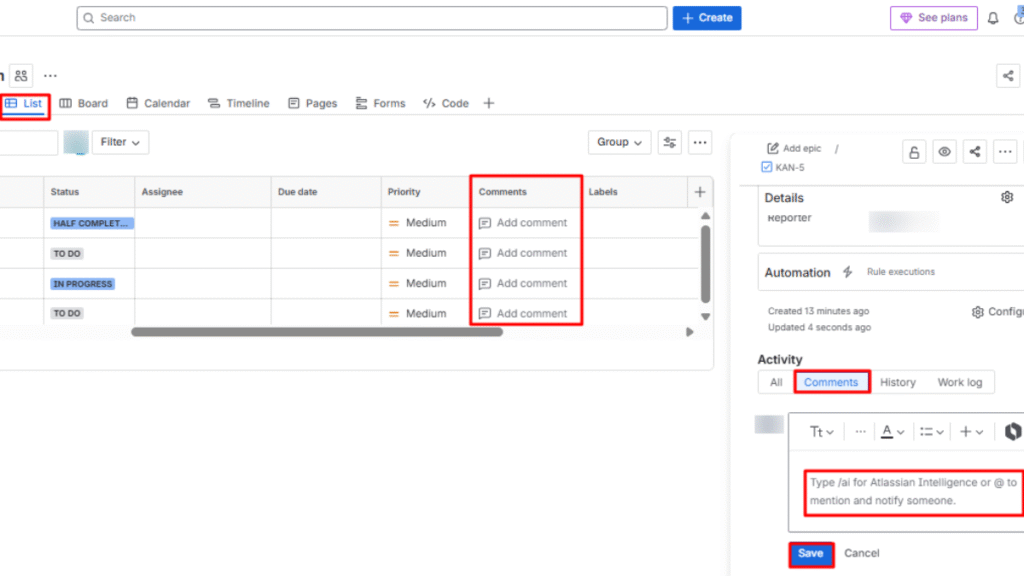Click the Details settings gear icon
1024x576 pixels.
click(1007, 198)
